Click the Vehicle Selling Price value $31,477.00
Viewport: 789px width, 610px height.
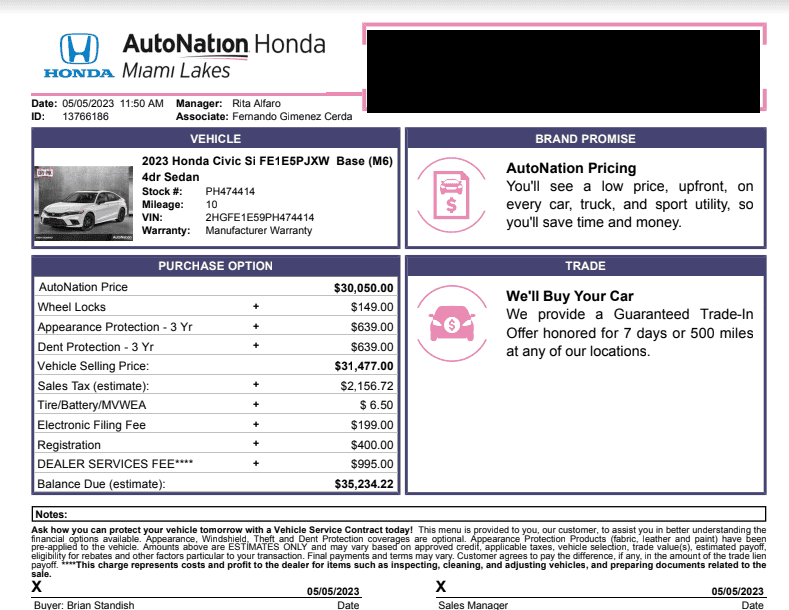coord(364,366)
